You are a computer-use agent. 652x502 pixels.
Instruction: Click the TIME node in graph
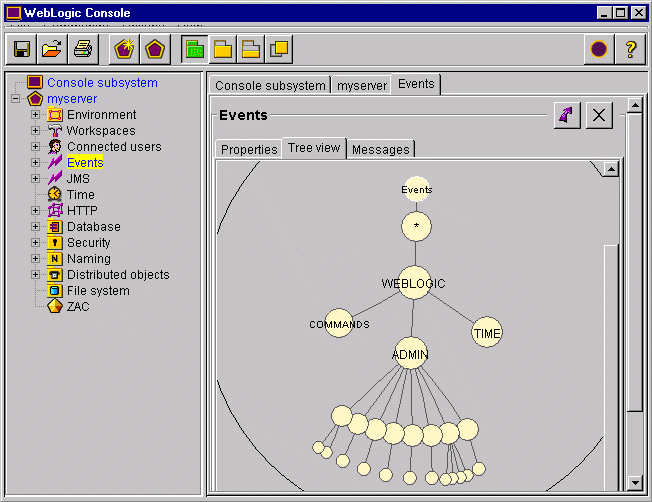[x=487, y=332]
